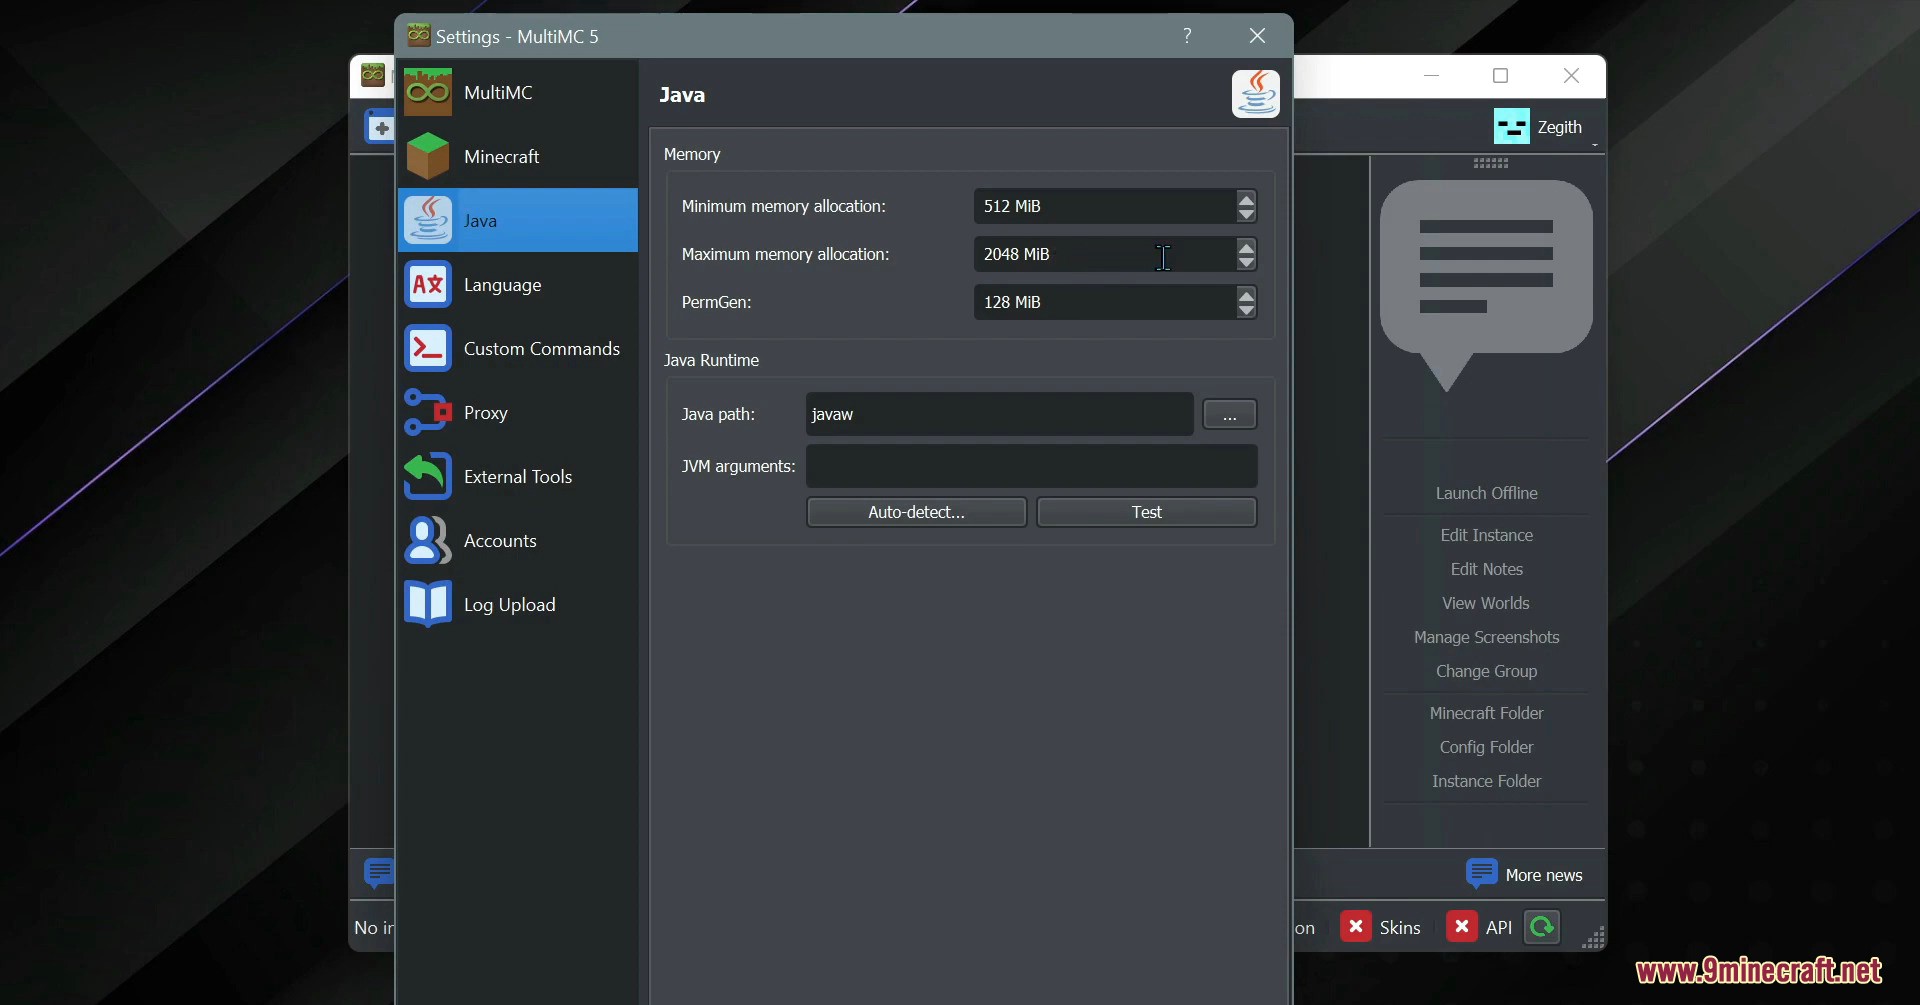Click the main window resize grip

pos(1594,937)
